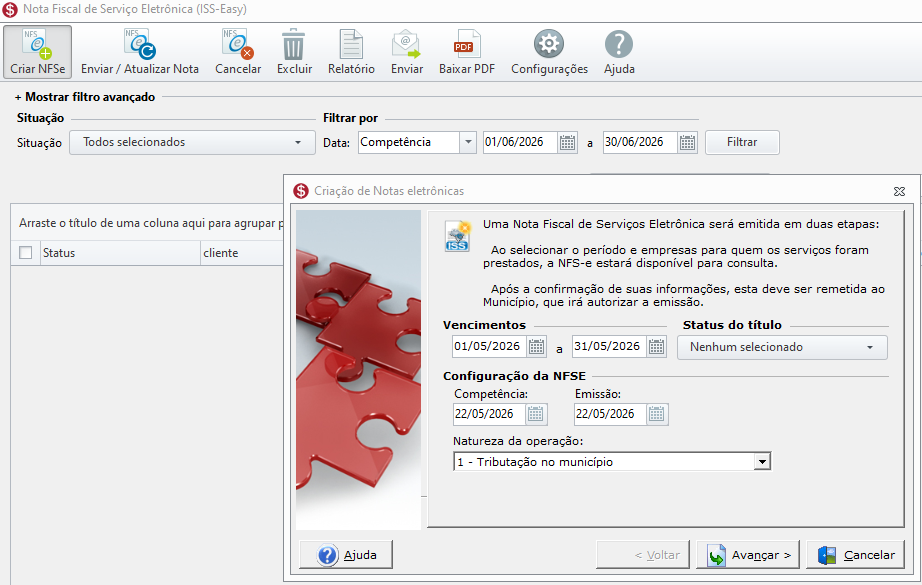Open Enviar / Atualizar Nota tool
This screenshot has height=585, width=922.
pos(139,52)
